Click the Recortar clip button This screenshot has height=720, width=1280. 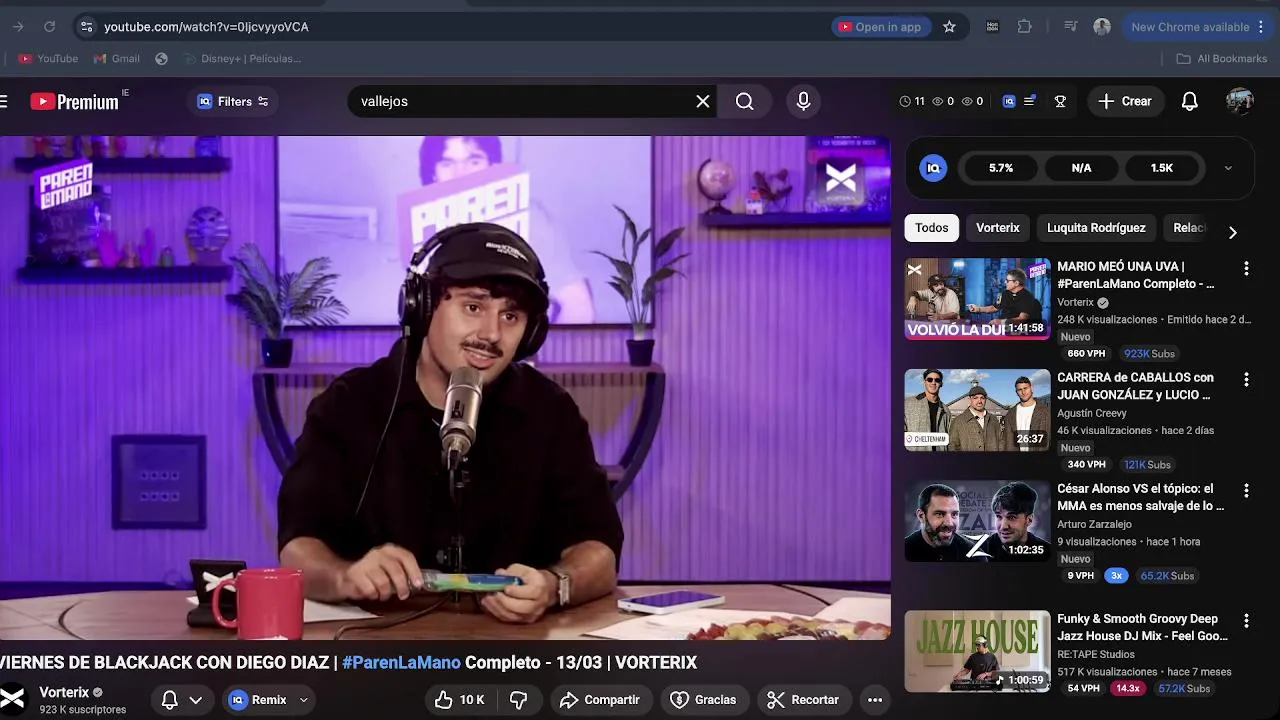click(803, 700)
